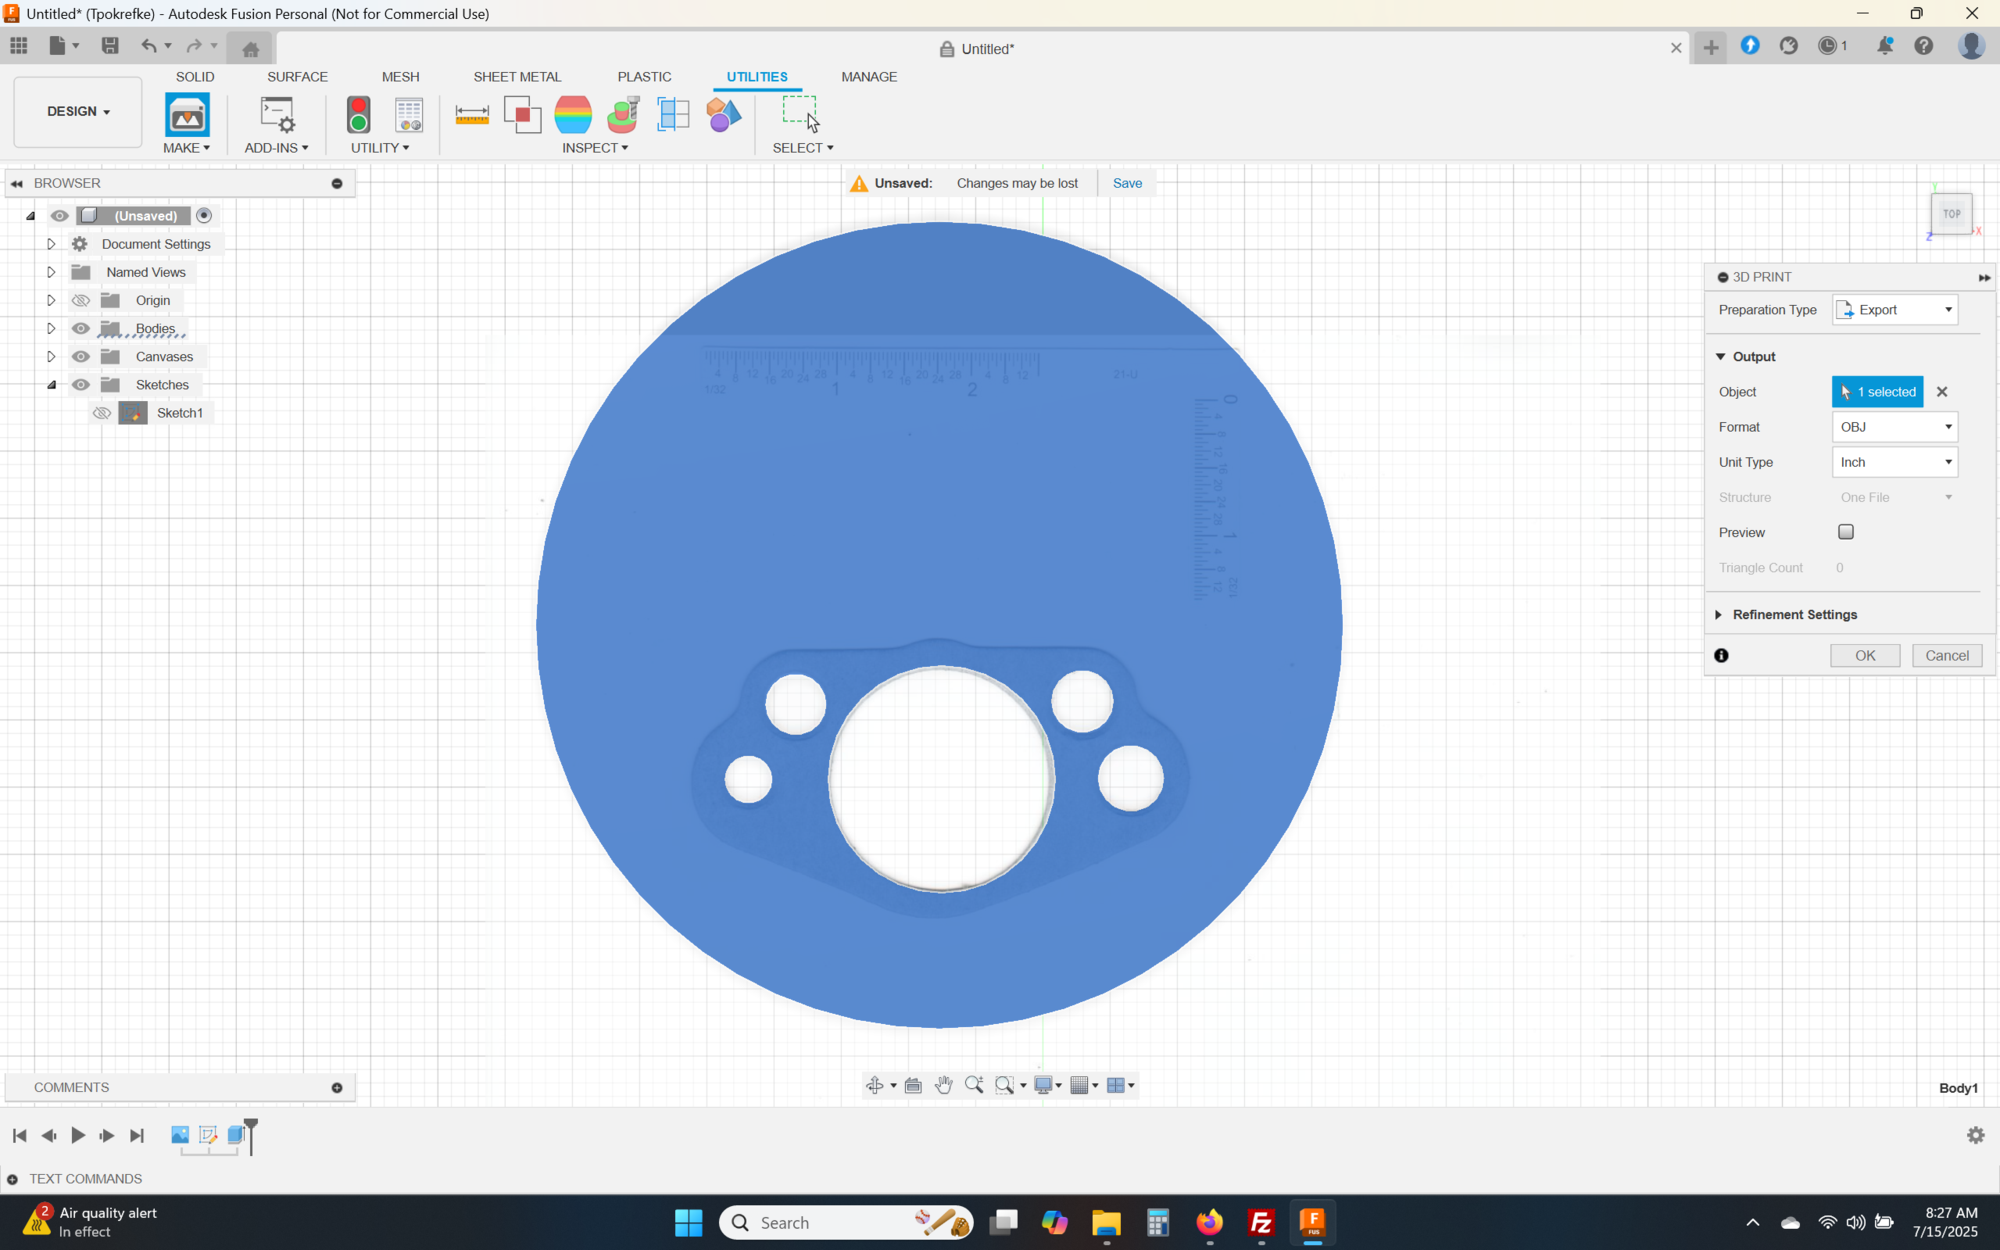This screenshot has width=2000, height=1250.
Task: Open the Scripts and Add-Ins icon
Action: (x=277, y=115)
